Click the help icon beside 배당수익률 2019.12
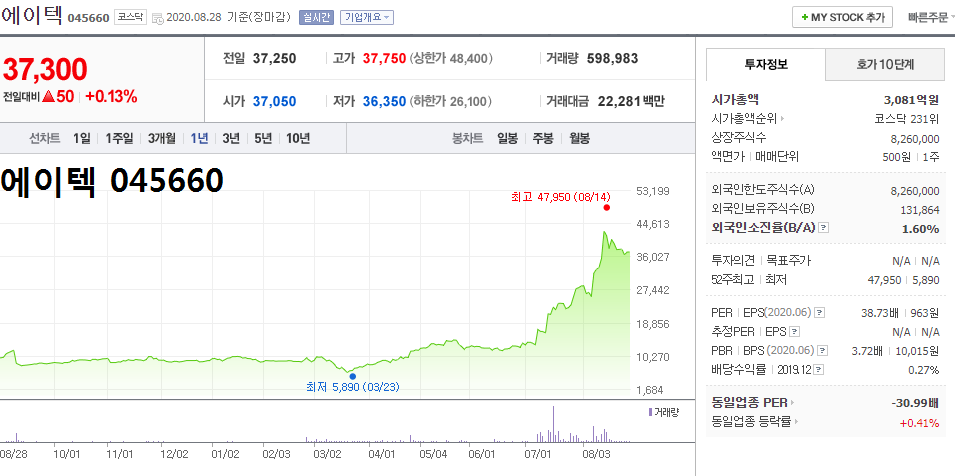Image resolution: width=955 pixels, height=476 pixels. (x=819, y=369)
